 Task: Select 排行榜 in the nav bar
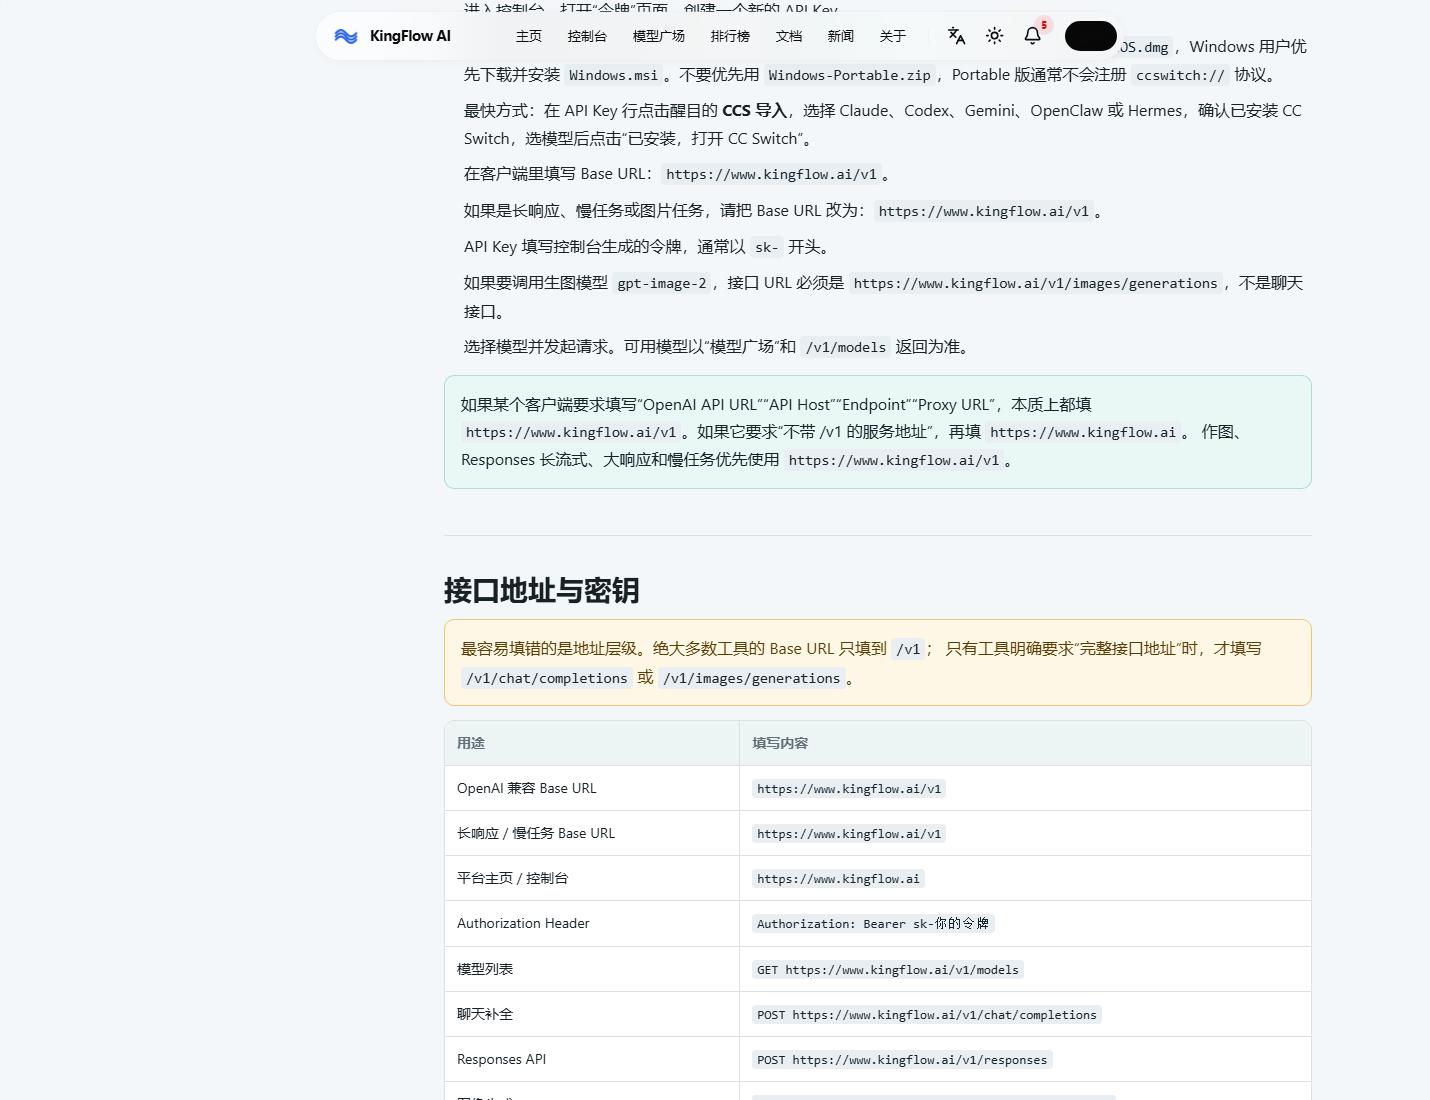(x=730, y=36)
